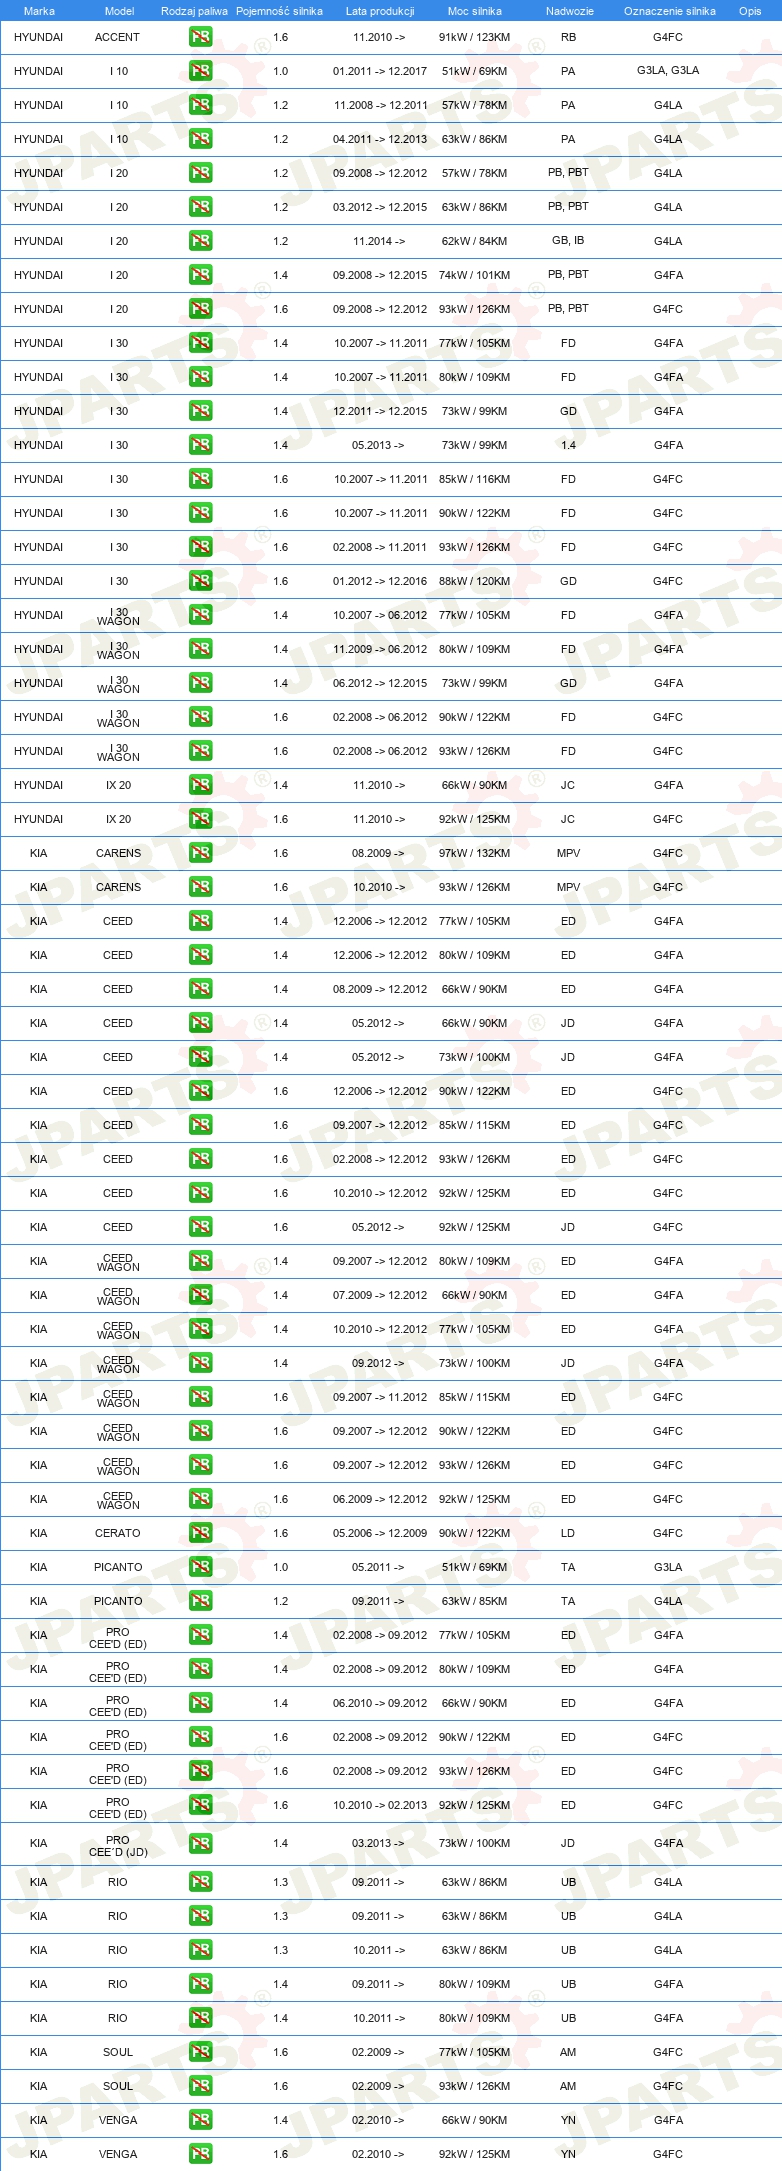Screen dimensions: 782x2171
Task: Click the fuel icon in the Kia Rio 1.4 09.2011 row
Action: (200, 1984)
